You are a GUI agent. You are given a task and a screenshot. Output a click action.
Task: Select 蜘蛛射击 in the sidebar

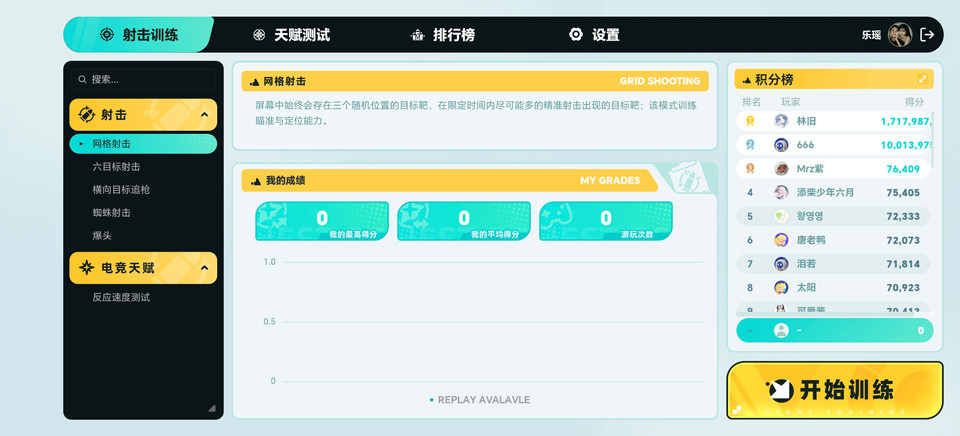point(111,213)
